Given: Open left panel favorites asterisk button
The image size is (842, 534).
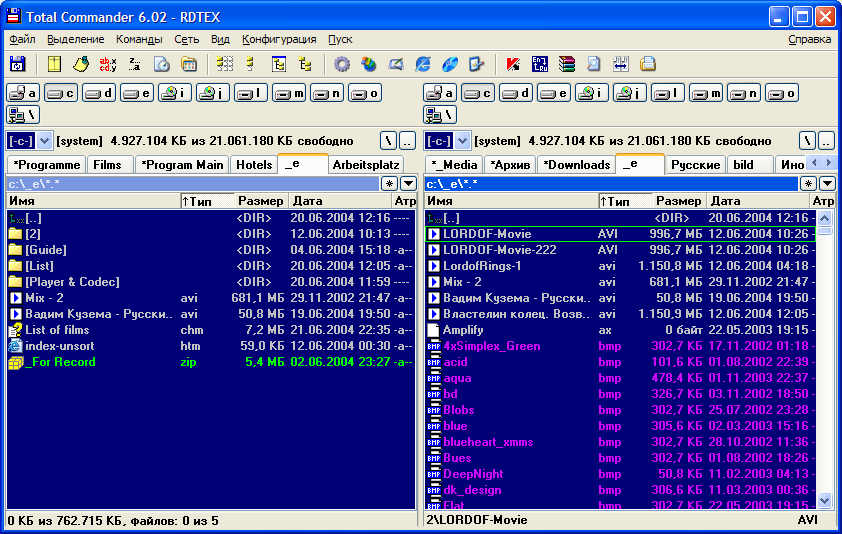Looking at the screenshot, I should point(389,184).
